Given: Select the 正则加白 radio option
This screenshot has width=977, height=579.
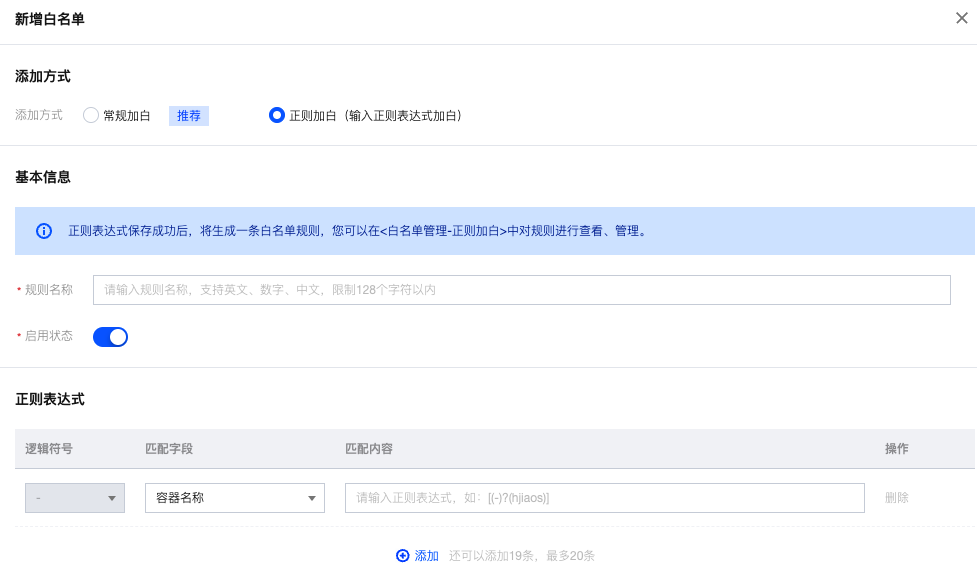Looking at the screenshot, I should [x=277, y=115].
